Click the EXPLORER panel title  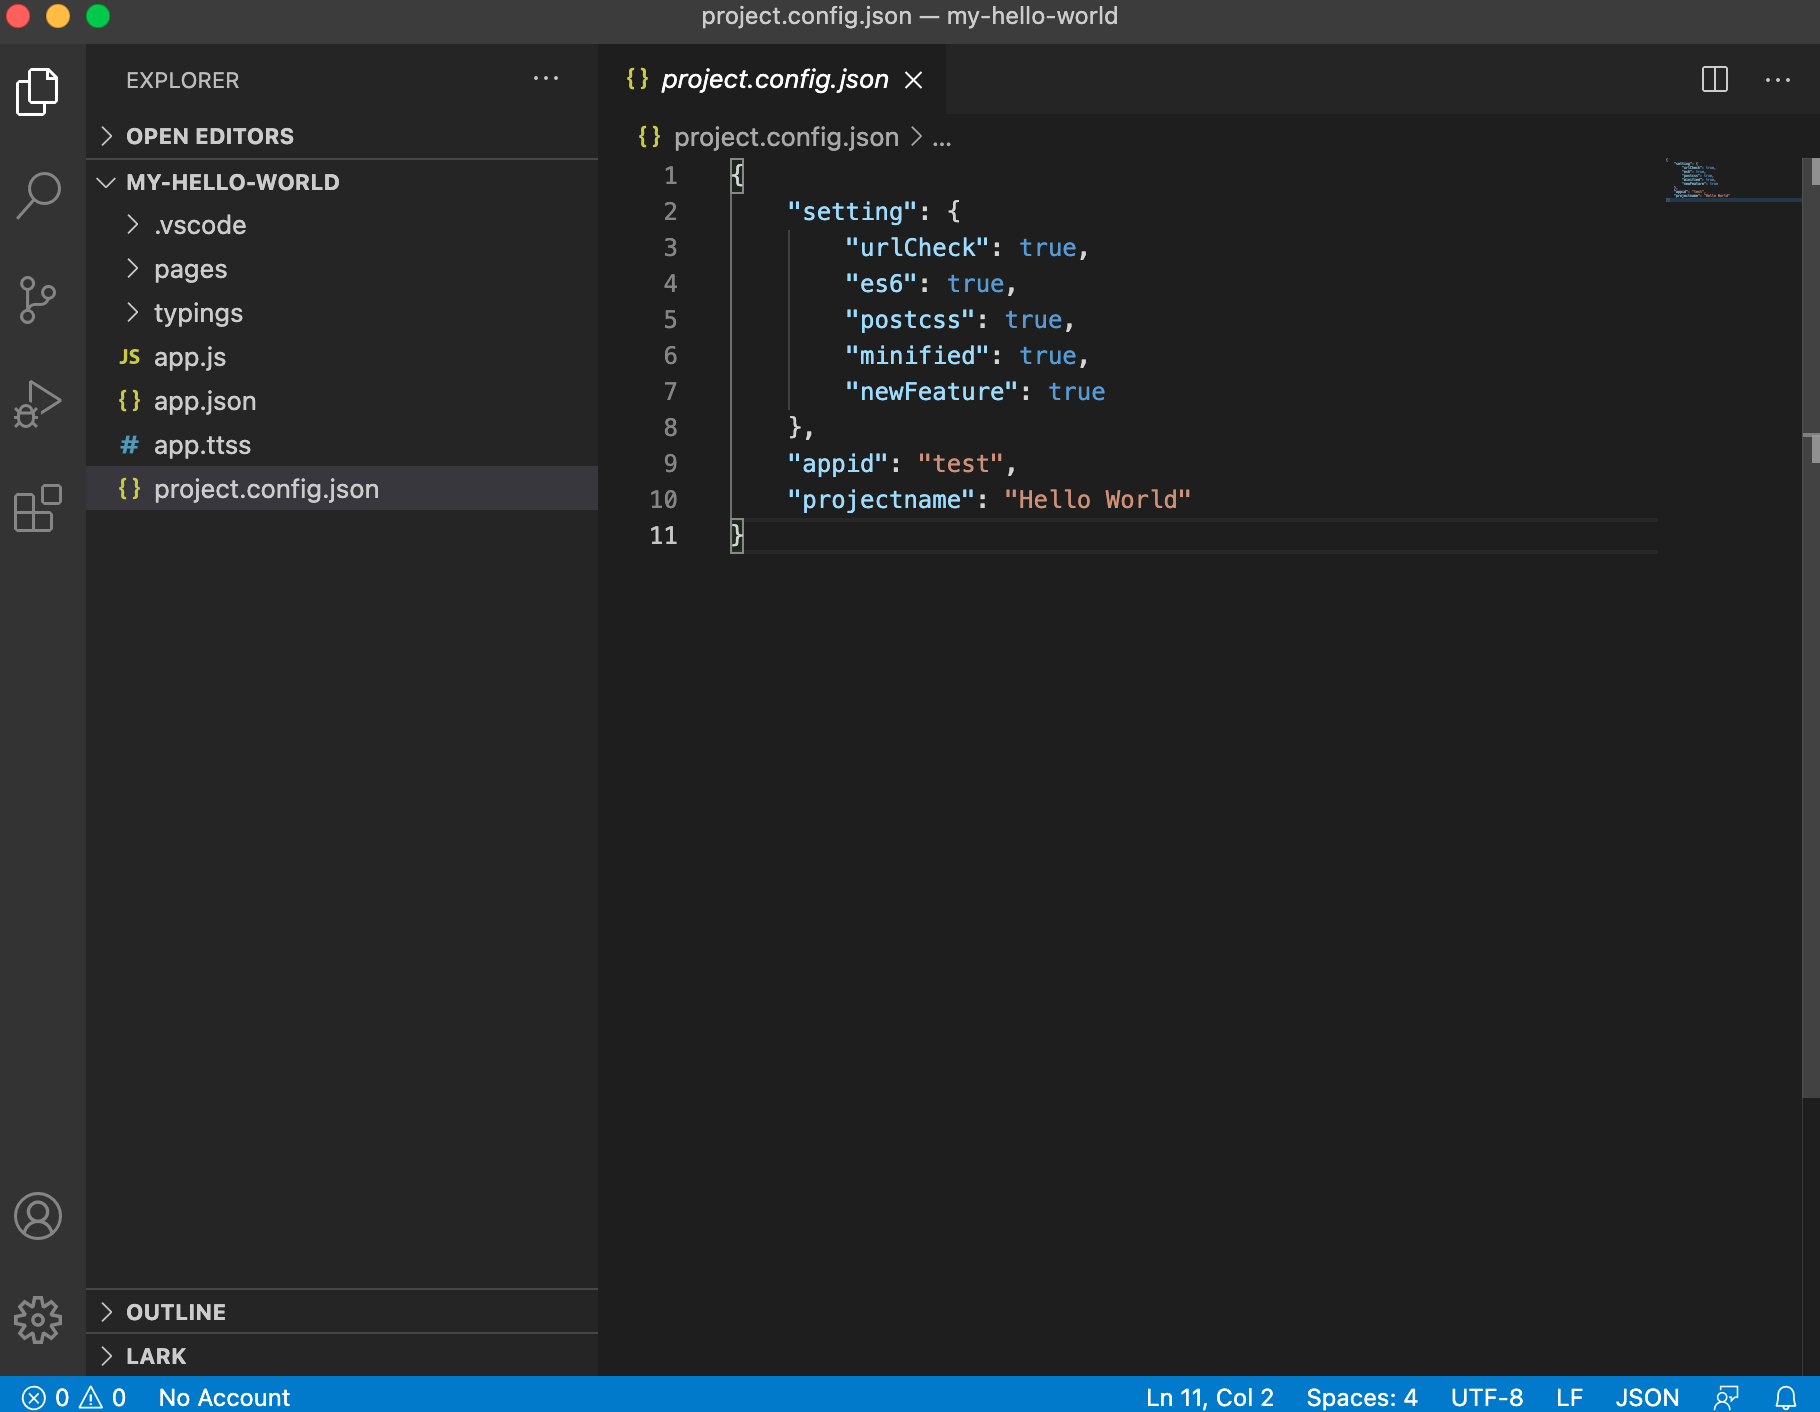(x=182, y=80)
